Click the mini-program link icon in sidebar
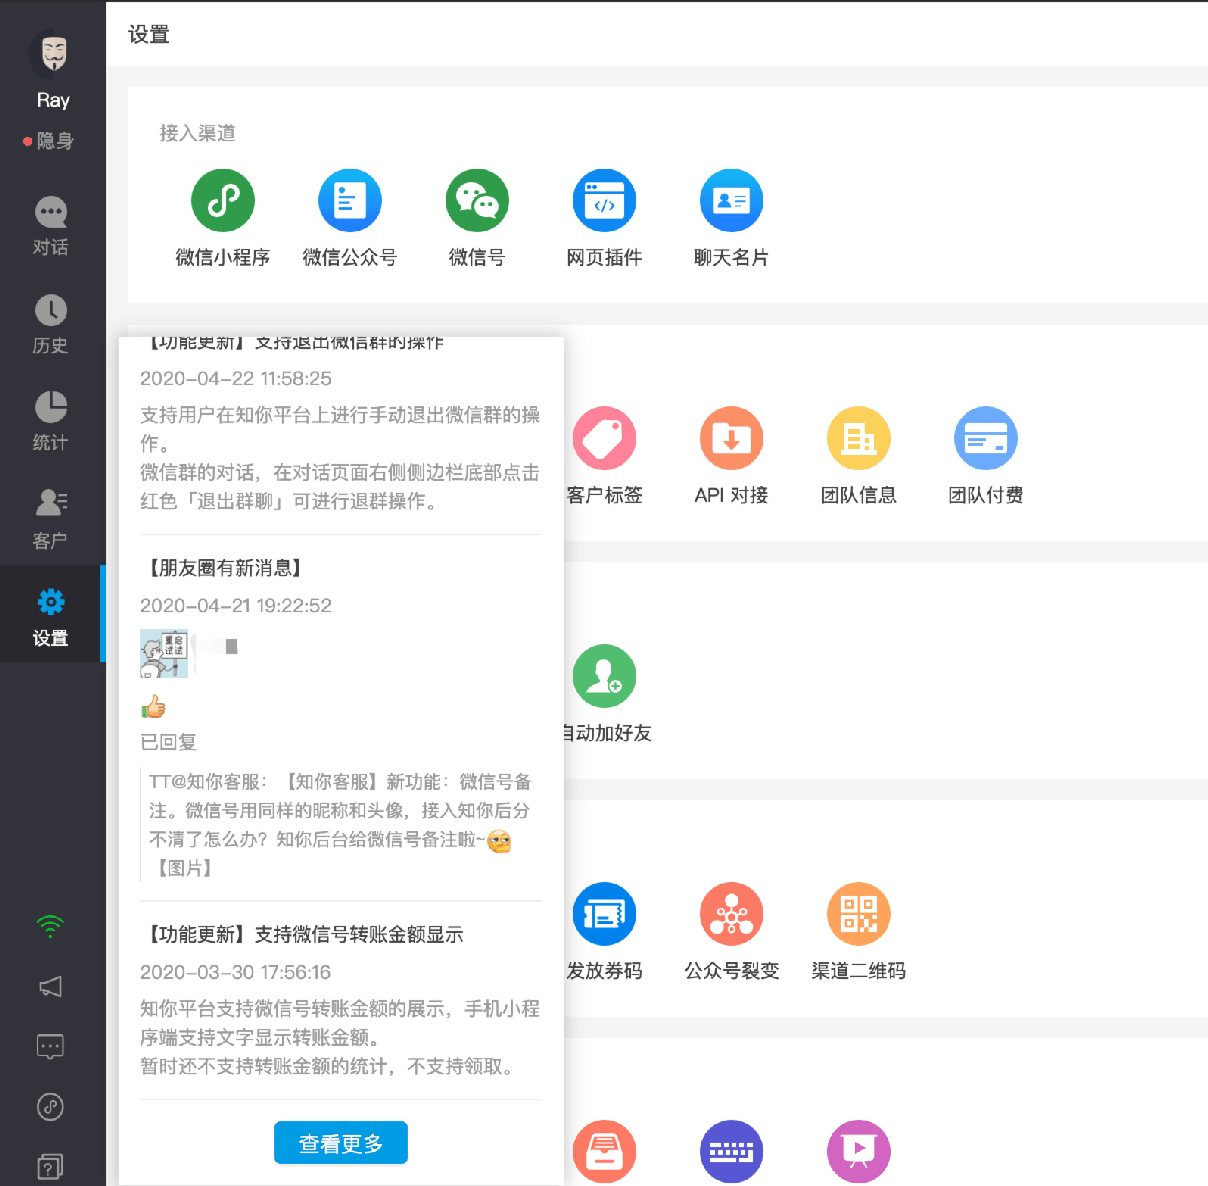The image size is (1208, 1186). (50, 1107)
